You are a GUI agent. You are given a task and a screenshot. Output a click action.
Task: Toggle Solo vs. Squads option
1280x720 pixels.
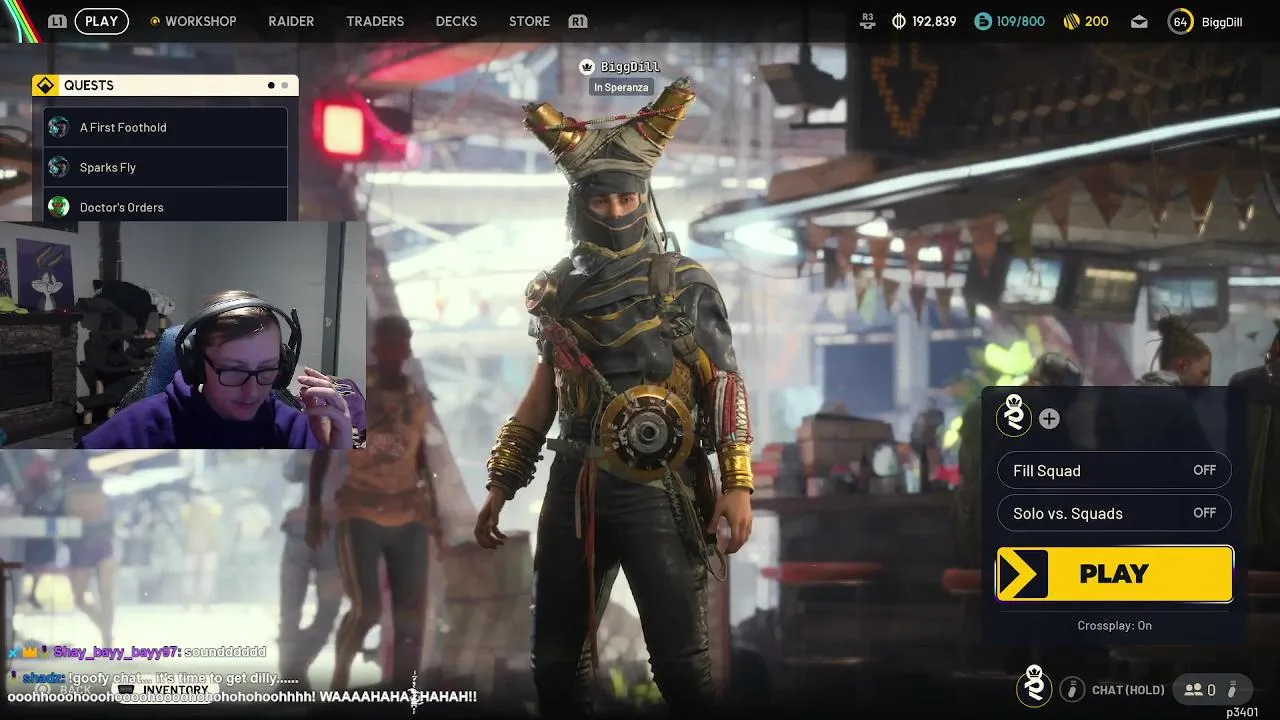tap(1114, 513)
